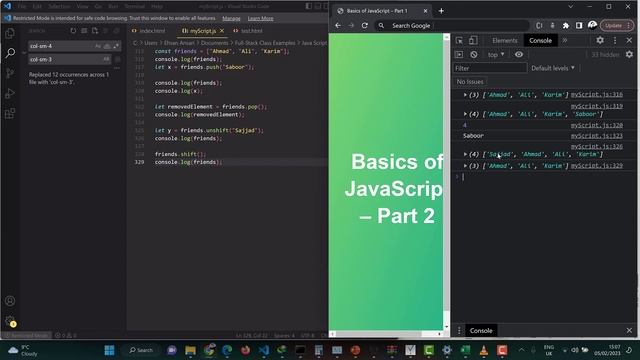The width and height of the screenshot is (640, 360).
Task: Open console settings gear next to hidden count
Action: click(629, 54)
